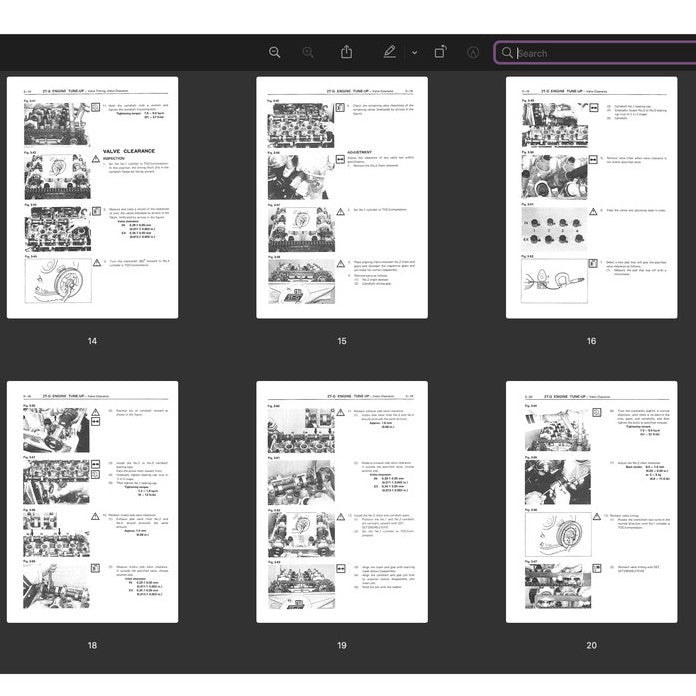696x696 pixels.
Task: Click the page number label 19
Action: pos(342,645)
